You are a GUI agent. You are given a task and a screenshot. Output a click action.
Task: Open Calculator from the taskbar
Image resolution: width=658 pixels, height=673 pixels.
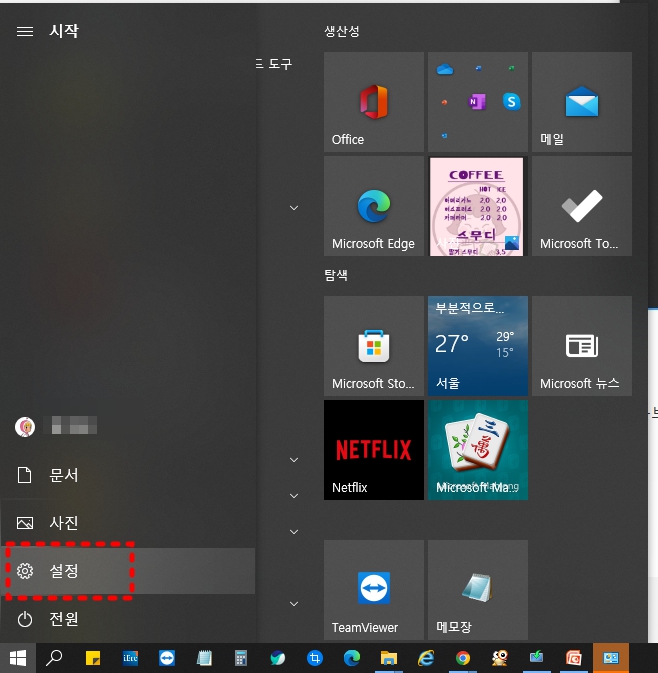[x=241, y=658]
